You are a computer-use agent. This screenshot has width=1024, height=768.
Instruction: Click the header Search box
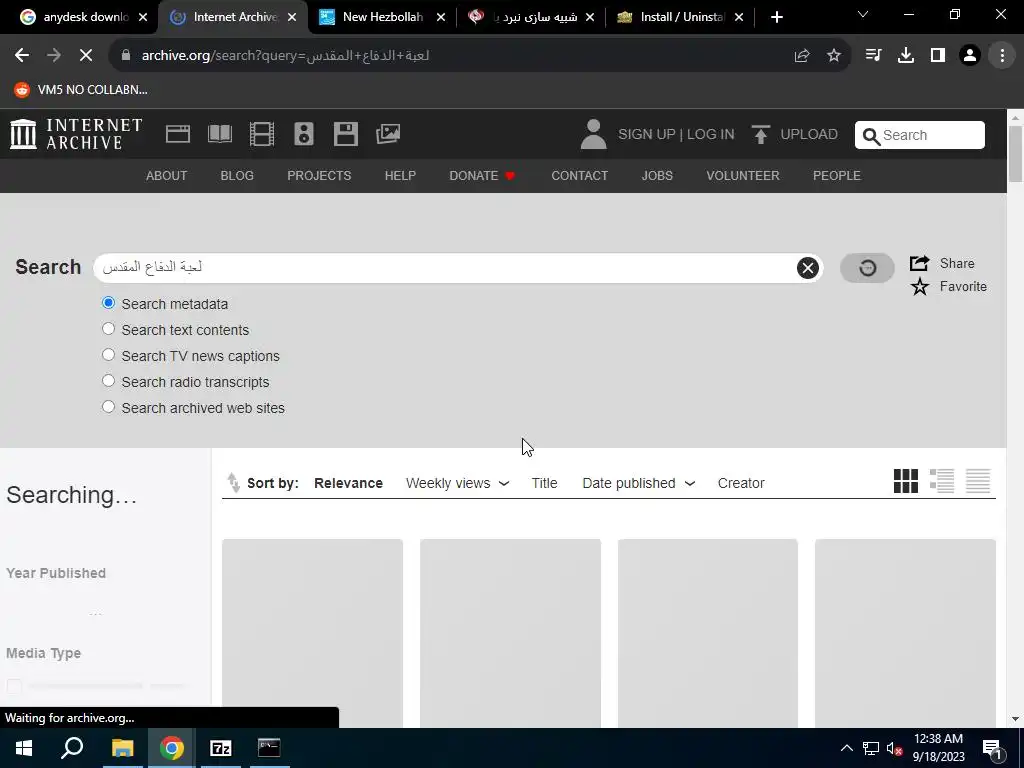click(920, 135)
